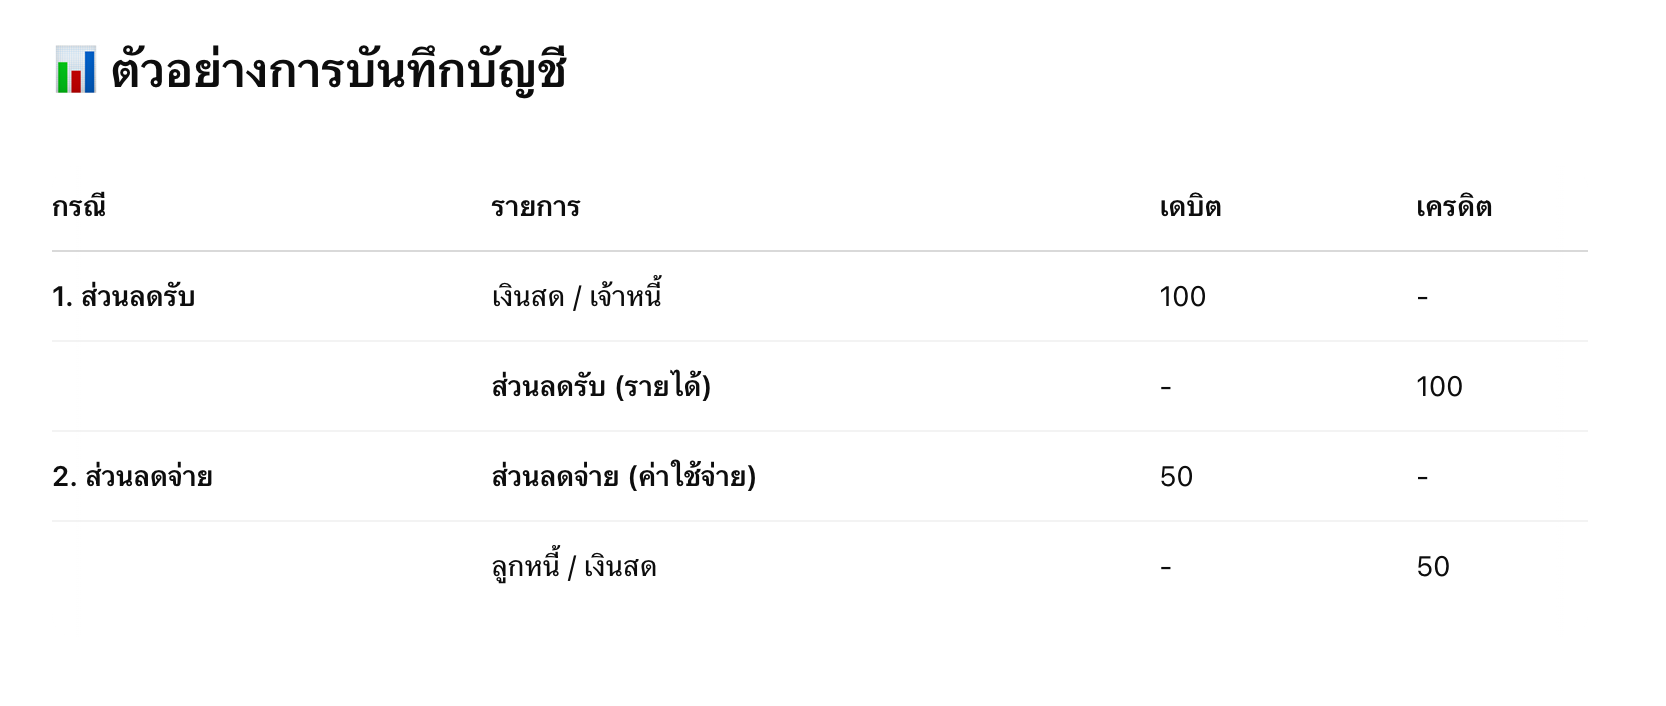Click the entry ส่วนลดรับ (รายได้)
The image size is (1666, 706).
[x=601, y=385]
